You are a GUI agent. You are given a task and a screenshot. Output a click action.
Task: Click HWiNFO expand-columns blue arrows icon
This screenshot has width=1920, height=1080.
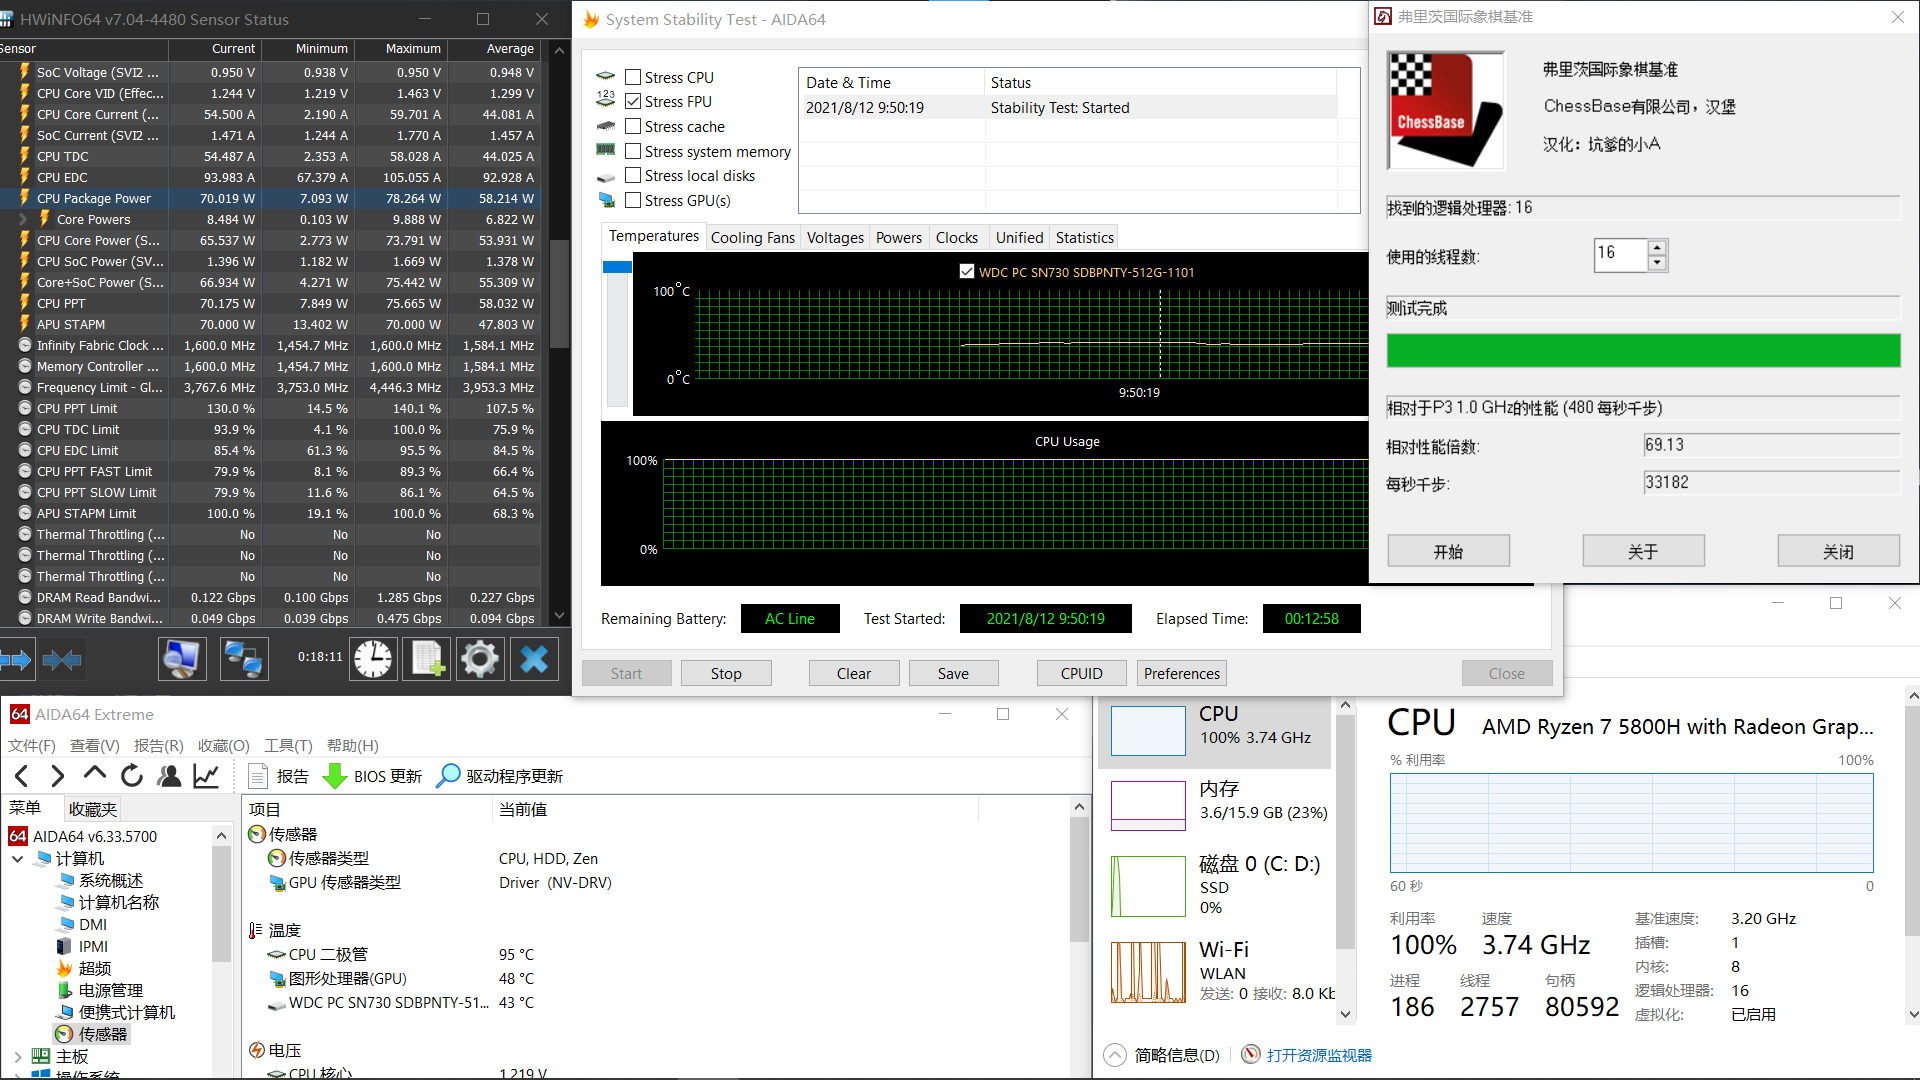16,659
